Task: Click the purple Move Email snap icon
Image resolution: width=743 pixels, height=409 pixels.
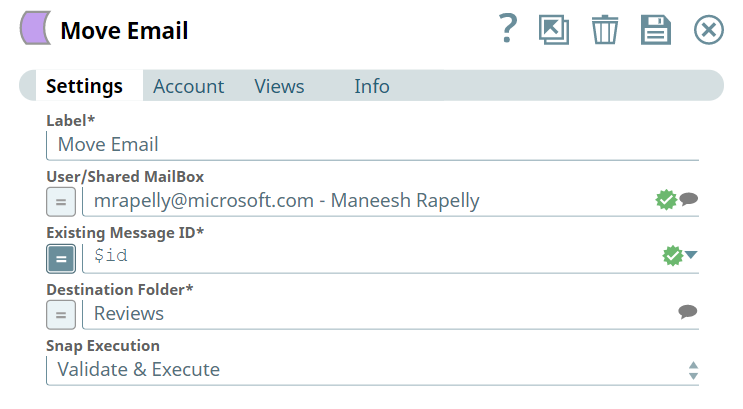Action: coord(36,28)
